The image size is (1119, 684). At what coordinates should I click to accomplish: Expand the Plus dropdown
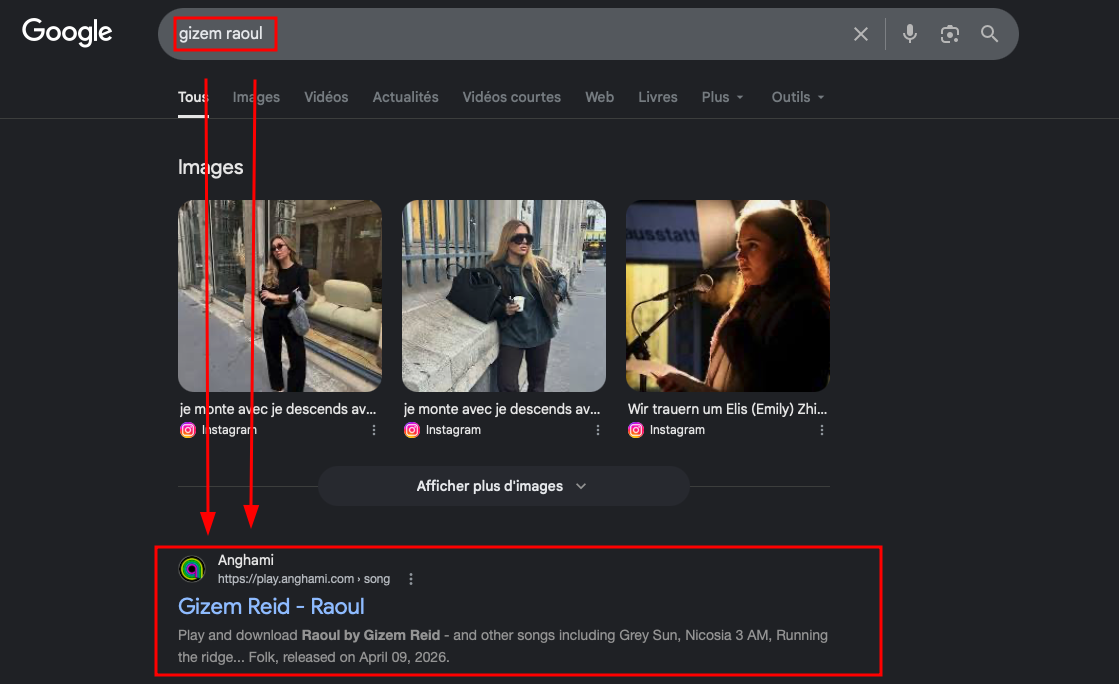click(722, 97)
